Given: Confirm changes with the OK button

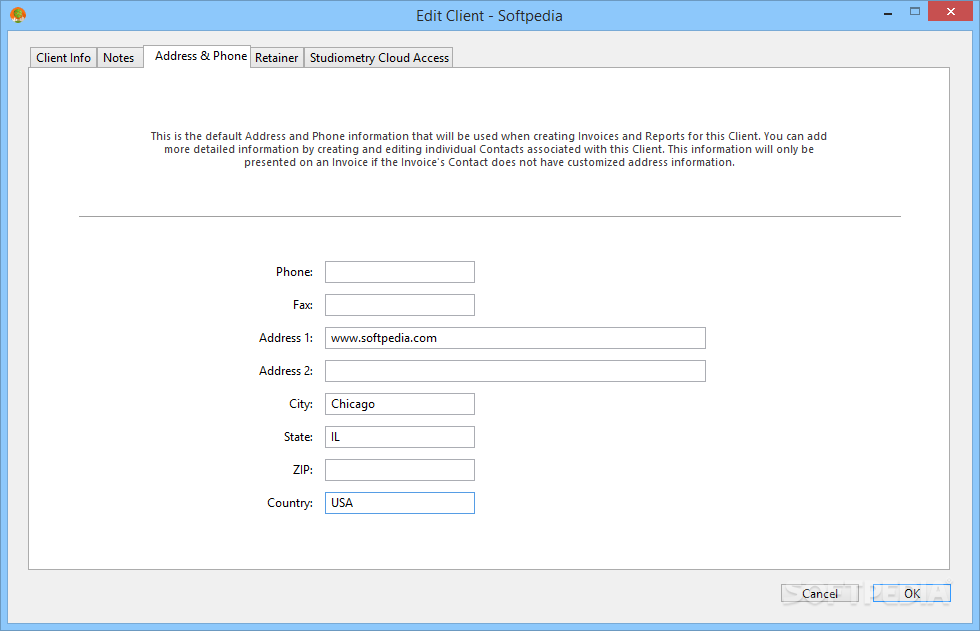Looking at the screenshot, I should tap(912, 594).
